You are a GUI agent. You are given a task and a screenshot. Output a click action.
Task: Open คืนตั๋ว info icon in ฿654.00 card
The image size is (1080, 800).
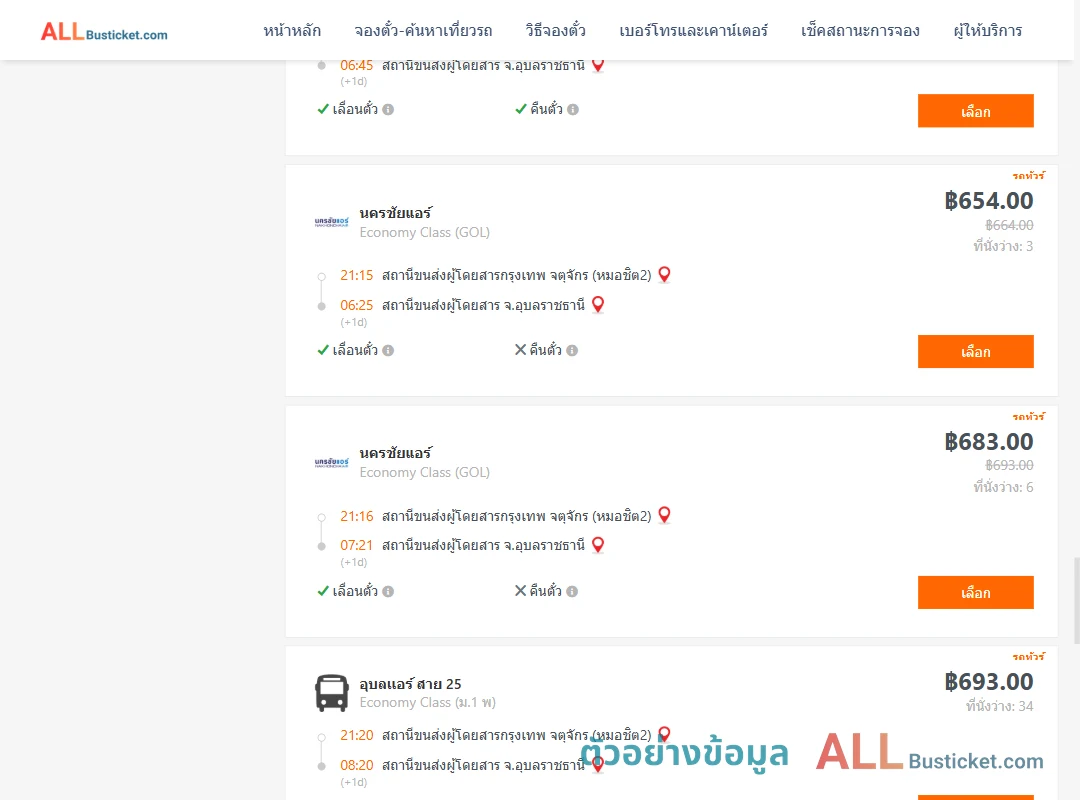(x=572, y=351)
